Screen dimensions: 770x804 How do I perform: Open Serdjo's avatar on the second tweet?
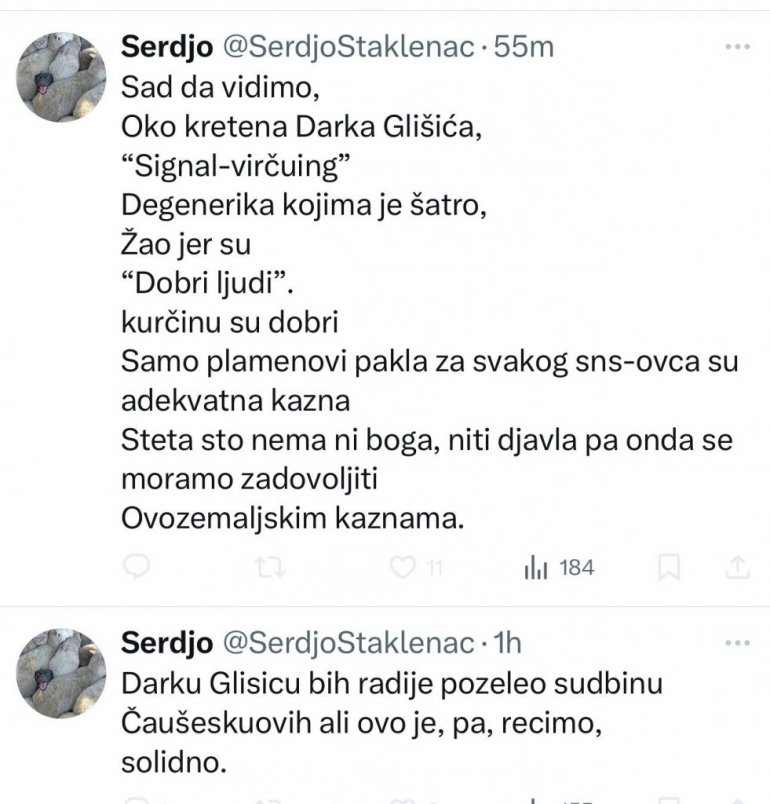pos(62,672)
